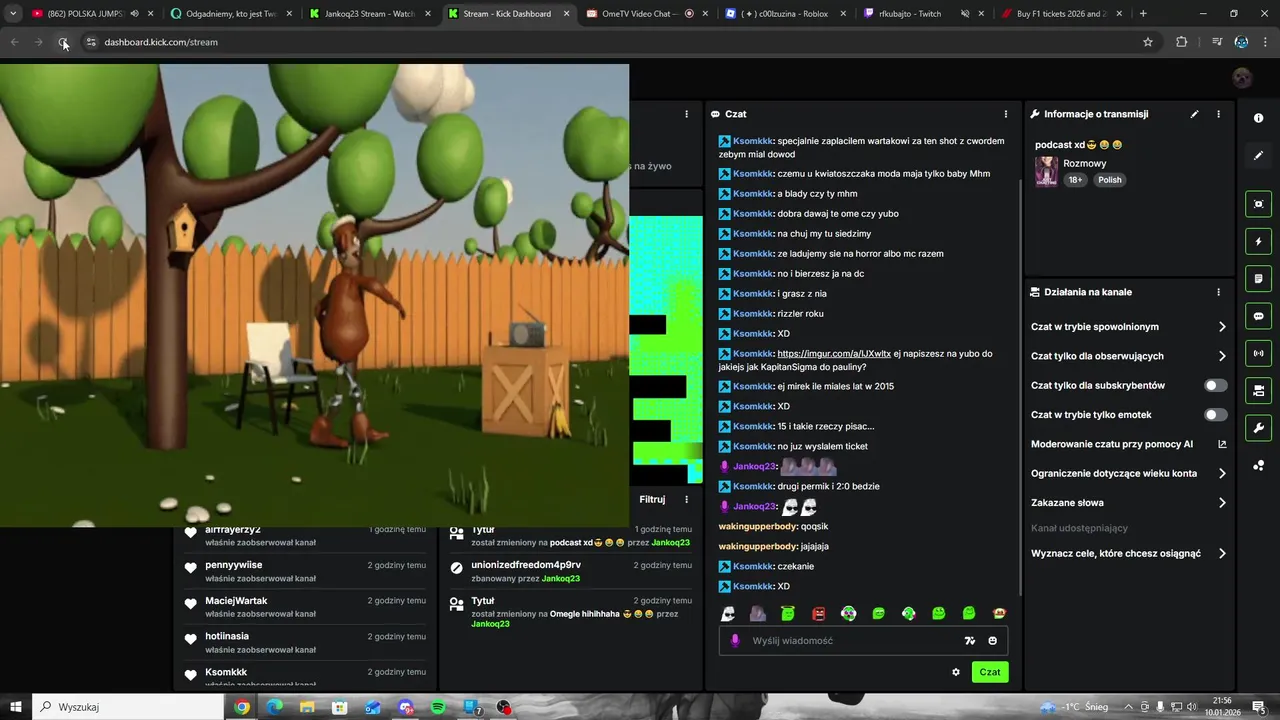This screenshot has height=720, width=1280.
Task: Toggle the lightning bolt quick actions widget
Action: (1258, 241)
